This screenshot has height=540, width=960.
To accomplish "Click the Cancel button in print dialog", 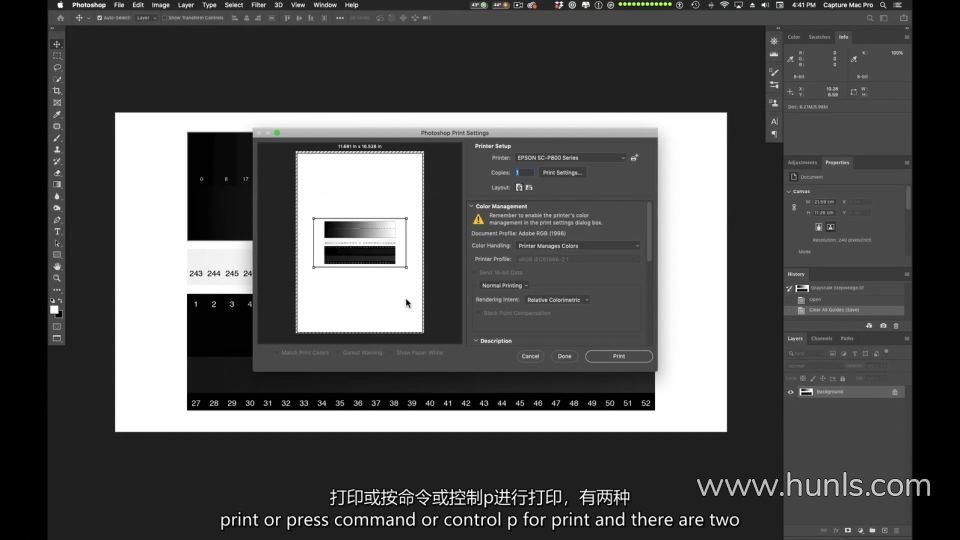I will point(530,356).
